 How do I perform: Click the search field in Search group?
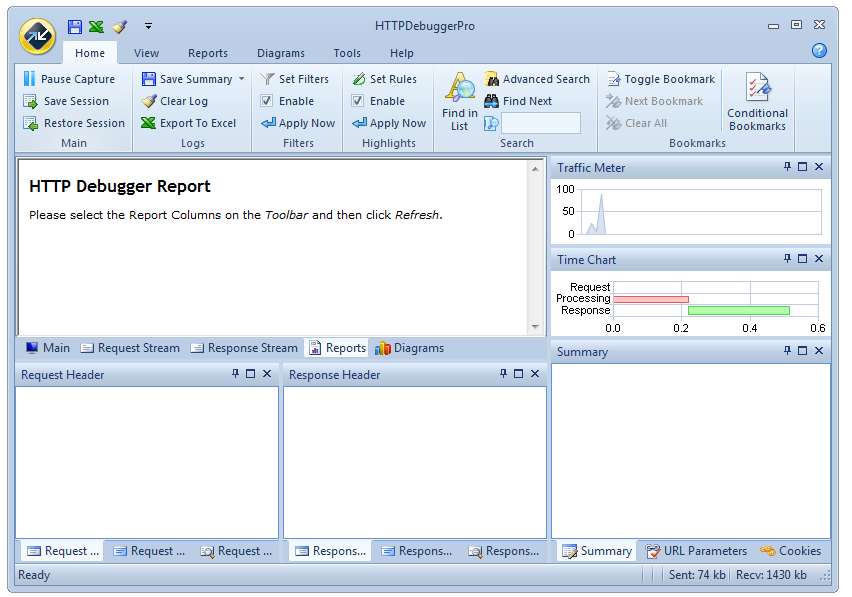click(541, 123)
